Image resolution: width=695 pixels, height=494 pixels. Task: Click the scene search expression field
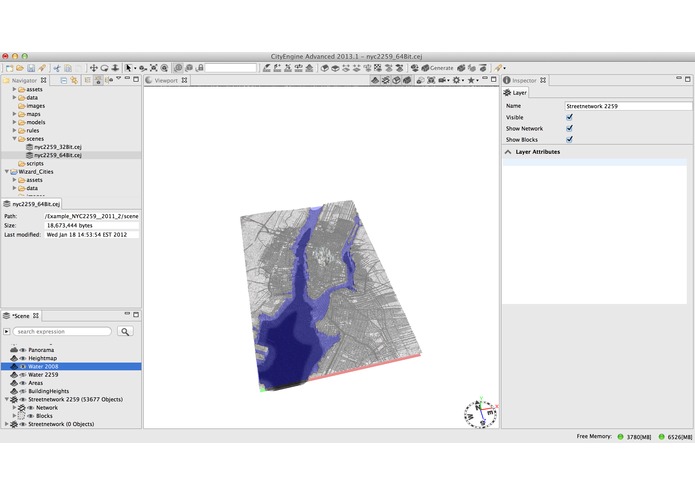(62, 331)
